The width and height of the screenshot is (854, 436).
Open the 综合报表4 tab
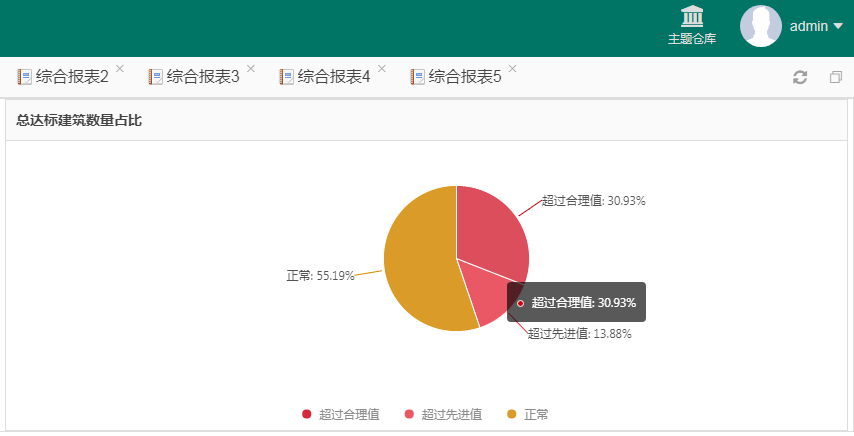(333, 76)
